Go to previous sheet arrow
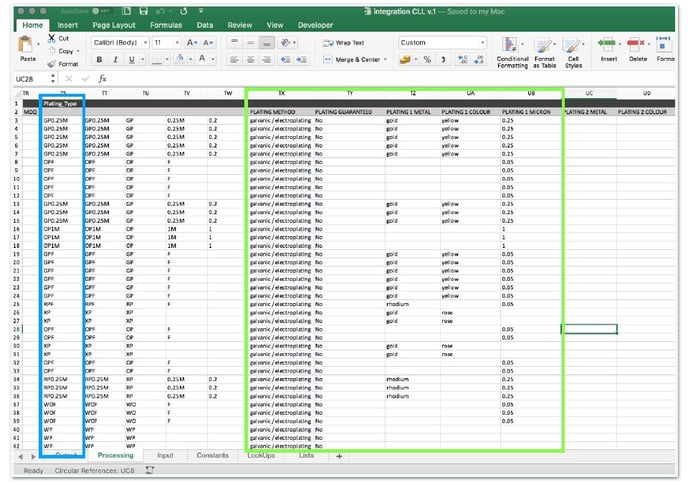This screenshot has width=688, height=485. click(21, 456)
